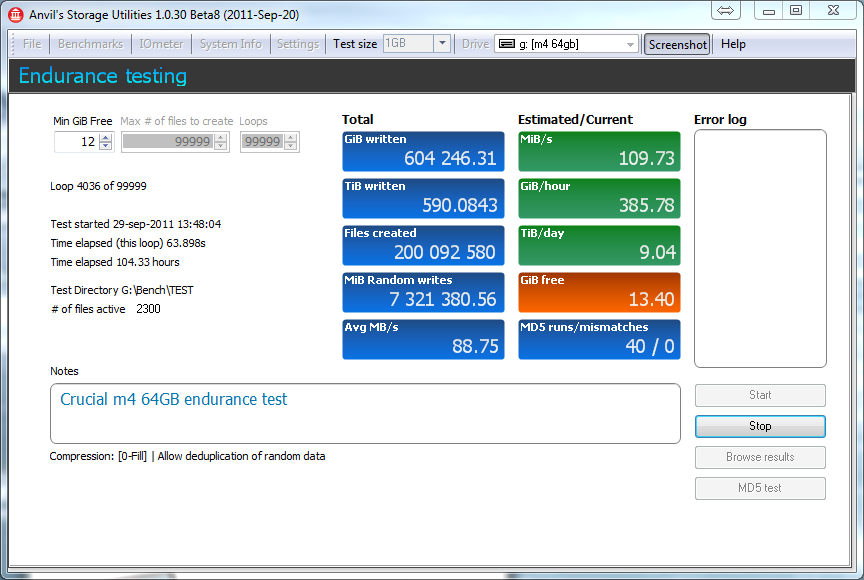Click the Browse results button
This screenshot has height=580, width=864.
point(760,457)
